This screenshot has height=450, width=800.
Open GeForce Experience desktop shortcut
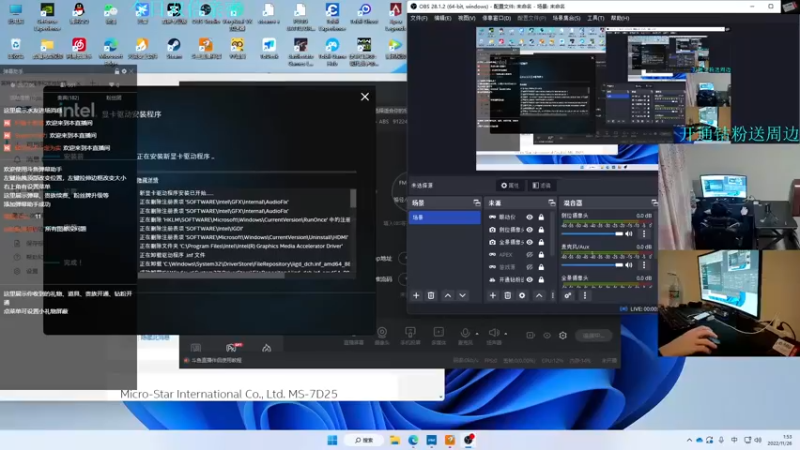tap(47, 17)
